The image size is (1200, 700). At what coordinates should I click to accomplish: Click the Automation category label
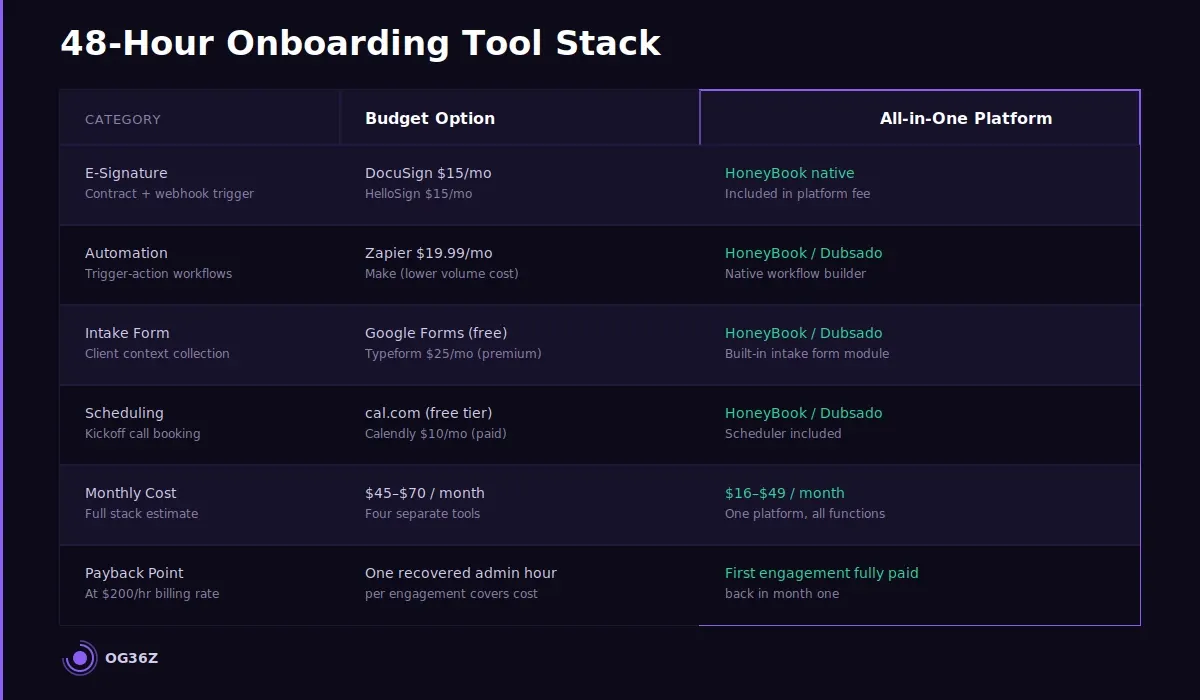coord(126,253)
